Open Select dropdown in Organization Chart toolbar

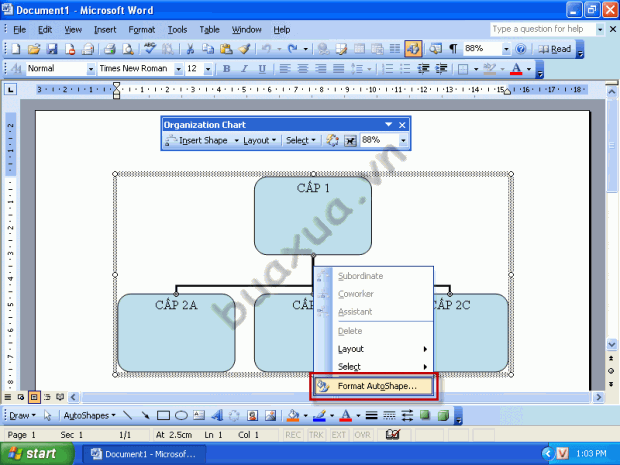tap(301, 140)
